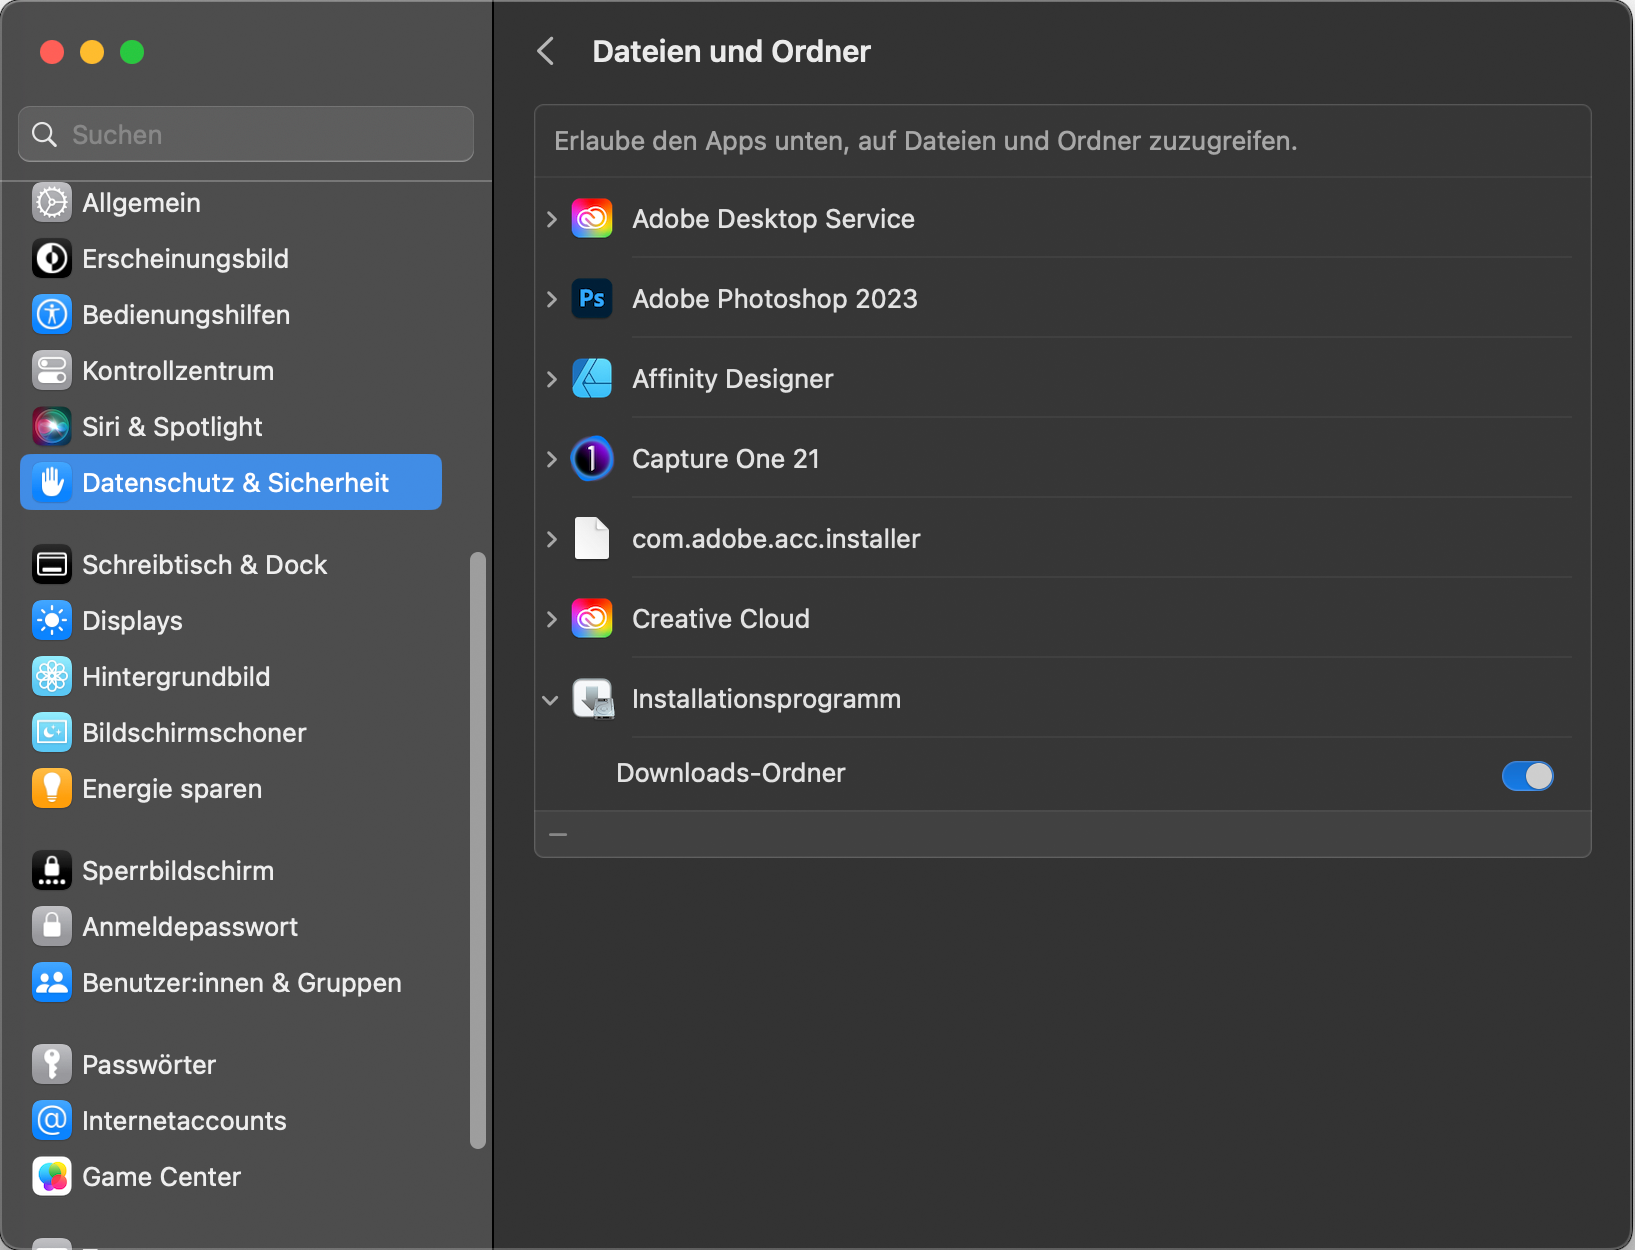Go back from Dateien und Ordner
Image resolution: width=1635 pixels, height=1250 pixels.
coord(546,51)
